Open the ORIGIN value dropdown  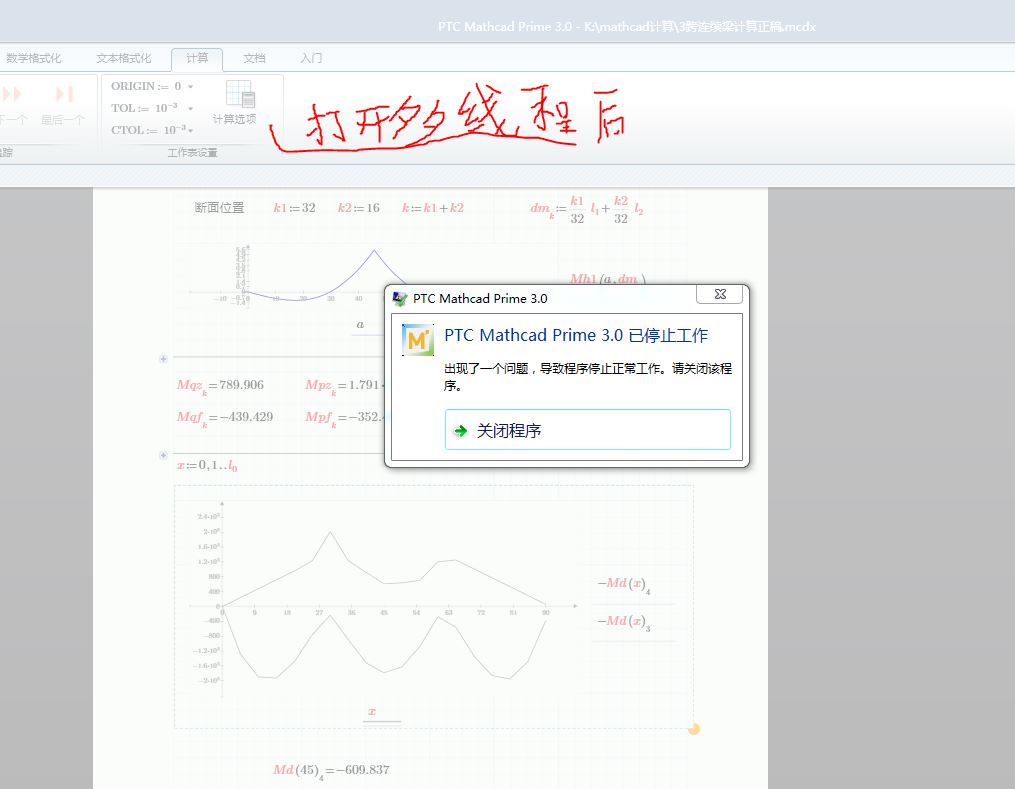pyautogui.click(x=190, y=87)
